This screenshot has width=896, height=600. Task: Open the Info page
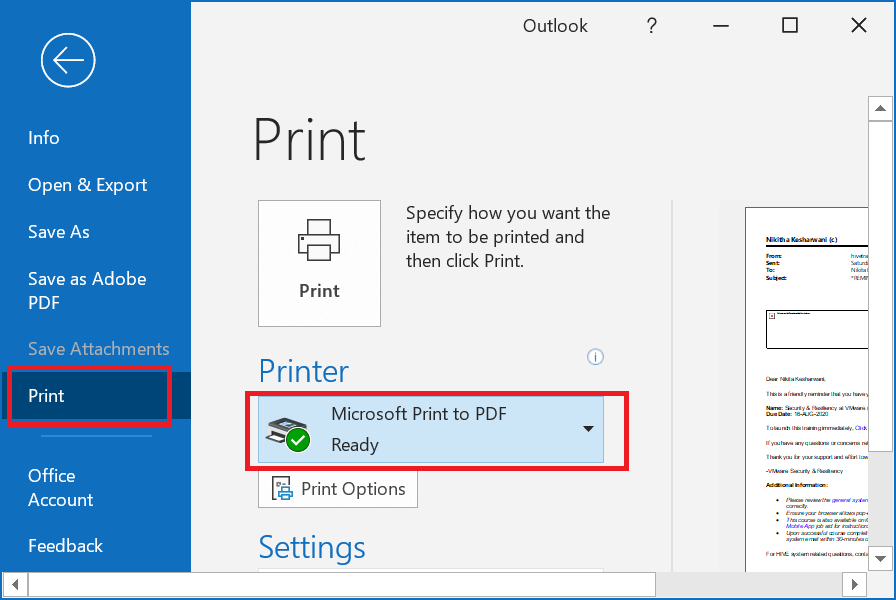tap(43, 138)
